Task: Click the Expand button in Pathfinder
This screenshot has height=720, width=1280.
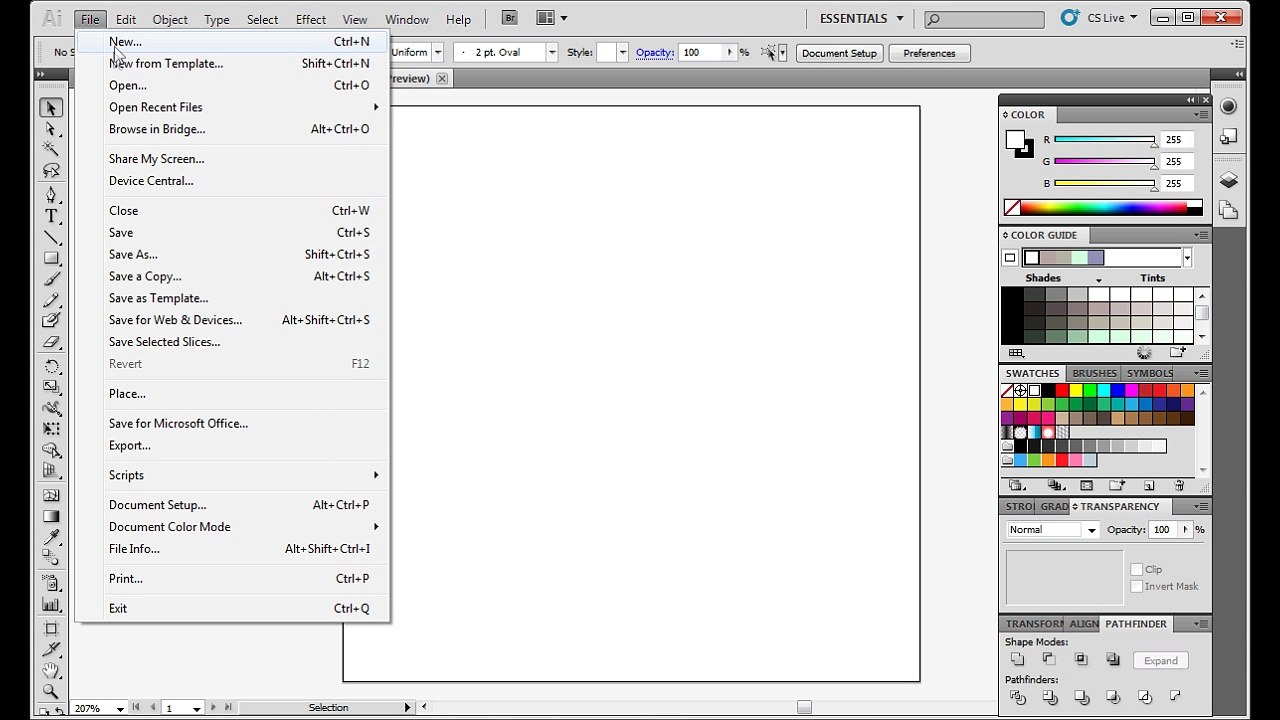Action: pyautogui.click(x=1160, y=660)
